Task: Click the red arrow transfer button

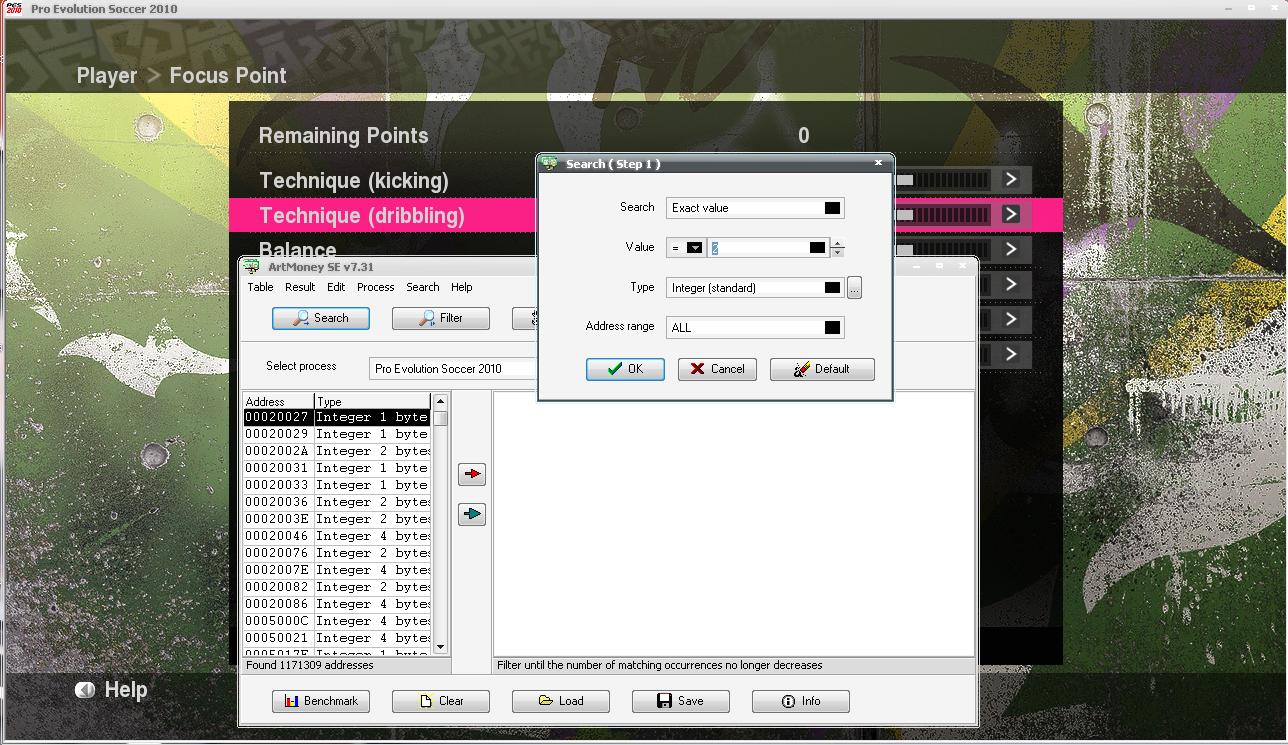Action: click(471, 474)
